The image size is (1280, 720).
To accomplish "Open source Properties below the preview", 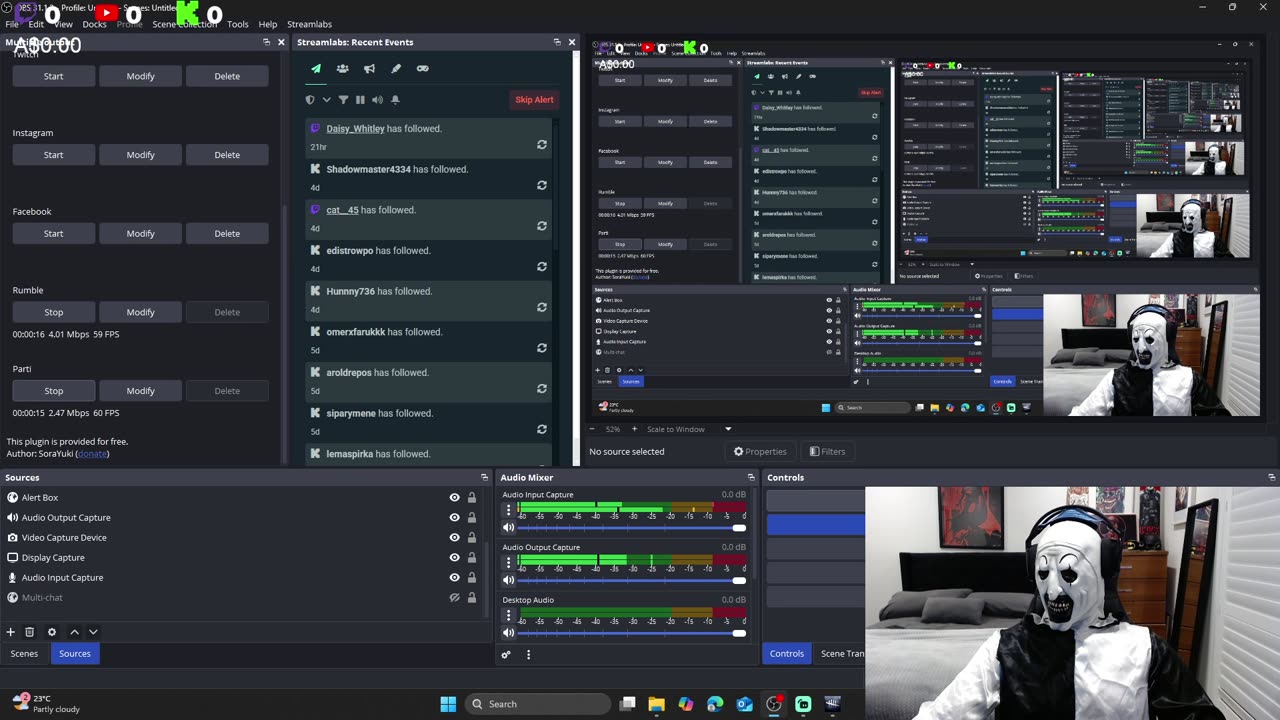I will pyautogui.click(x=760, y=452).
